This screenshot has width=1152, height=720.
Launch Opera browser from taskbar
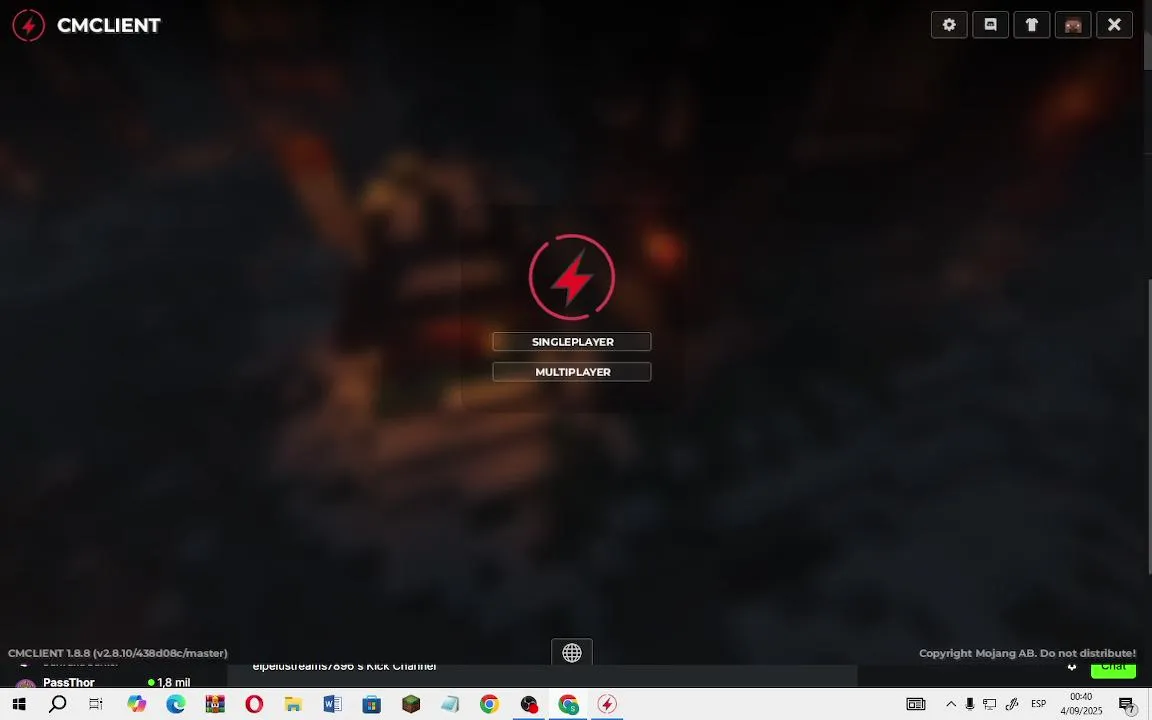254,704
